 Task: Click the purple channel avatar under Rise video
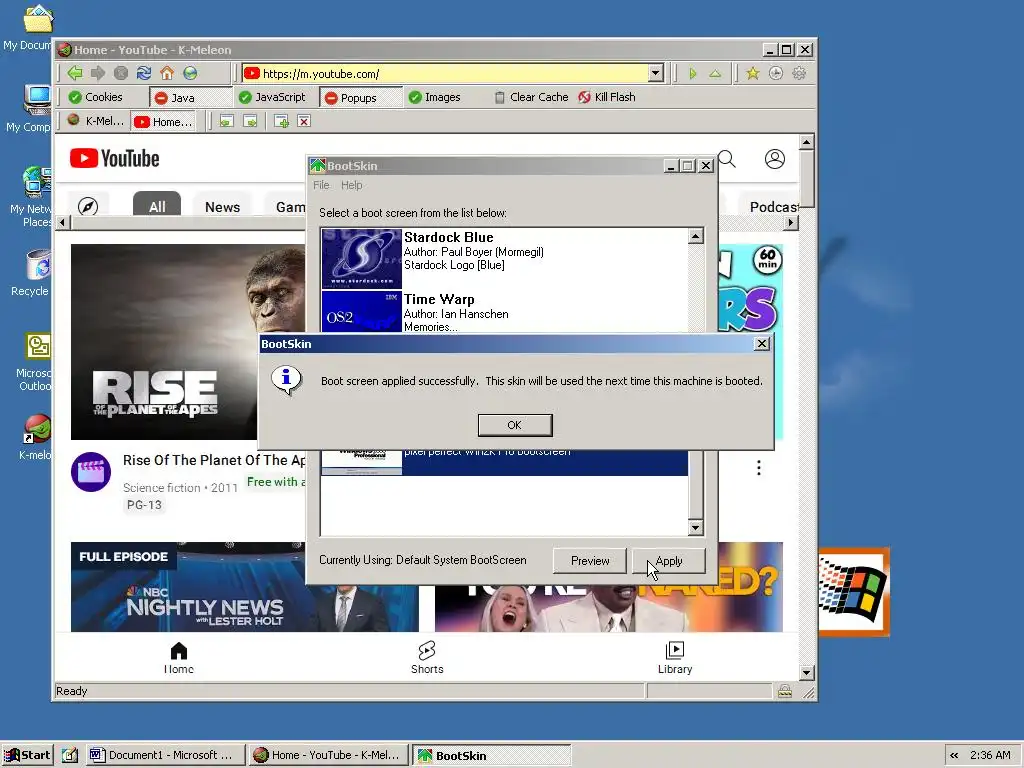[x=91, y=472]
